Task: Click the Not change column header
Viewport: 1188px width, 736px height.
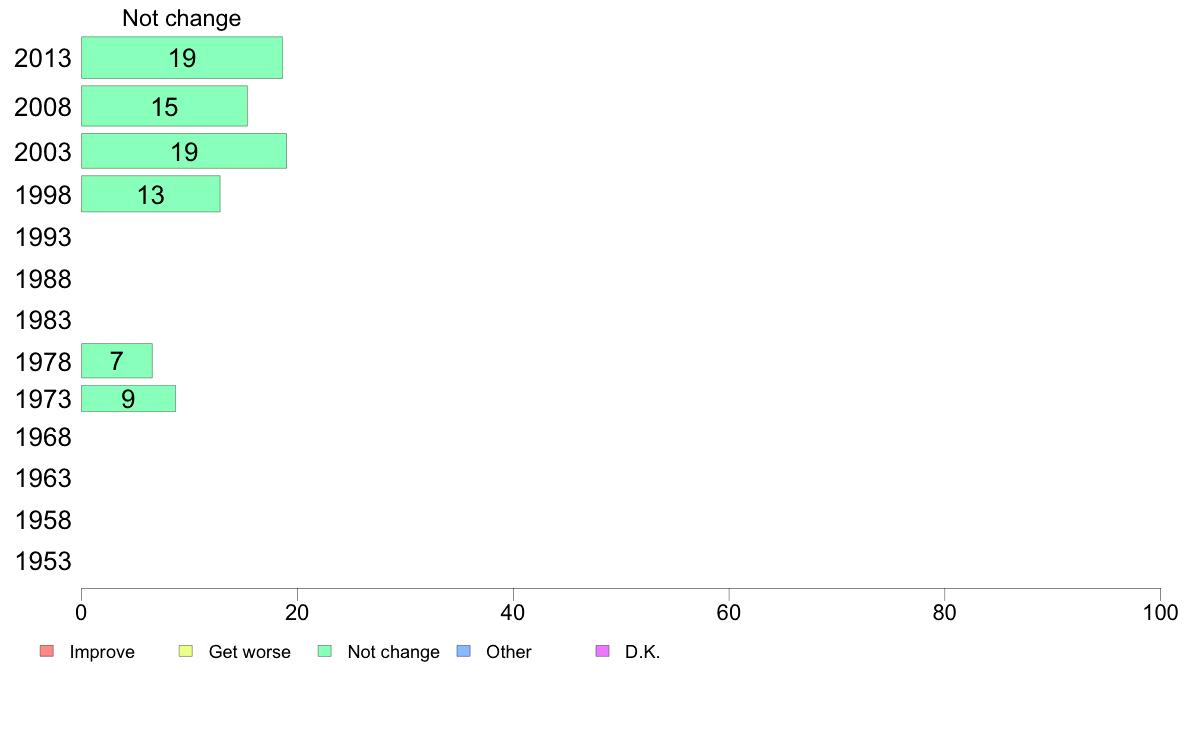Action: point(182,18)
